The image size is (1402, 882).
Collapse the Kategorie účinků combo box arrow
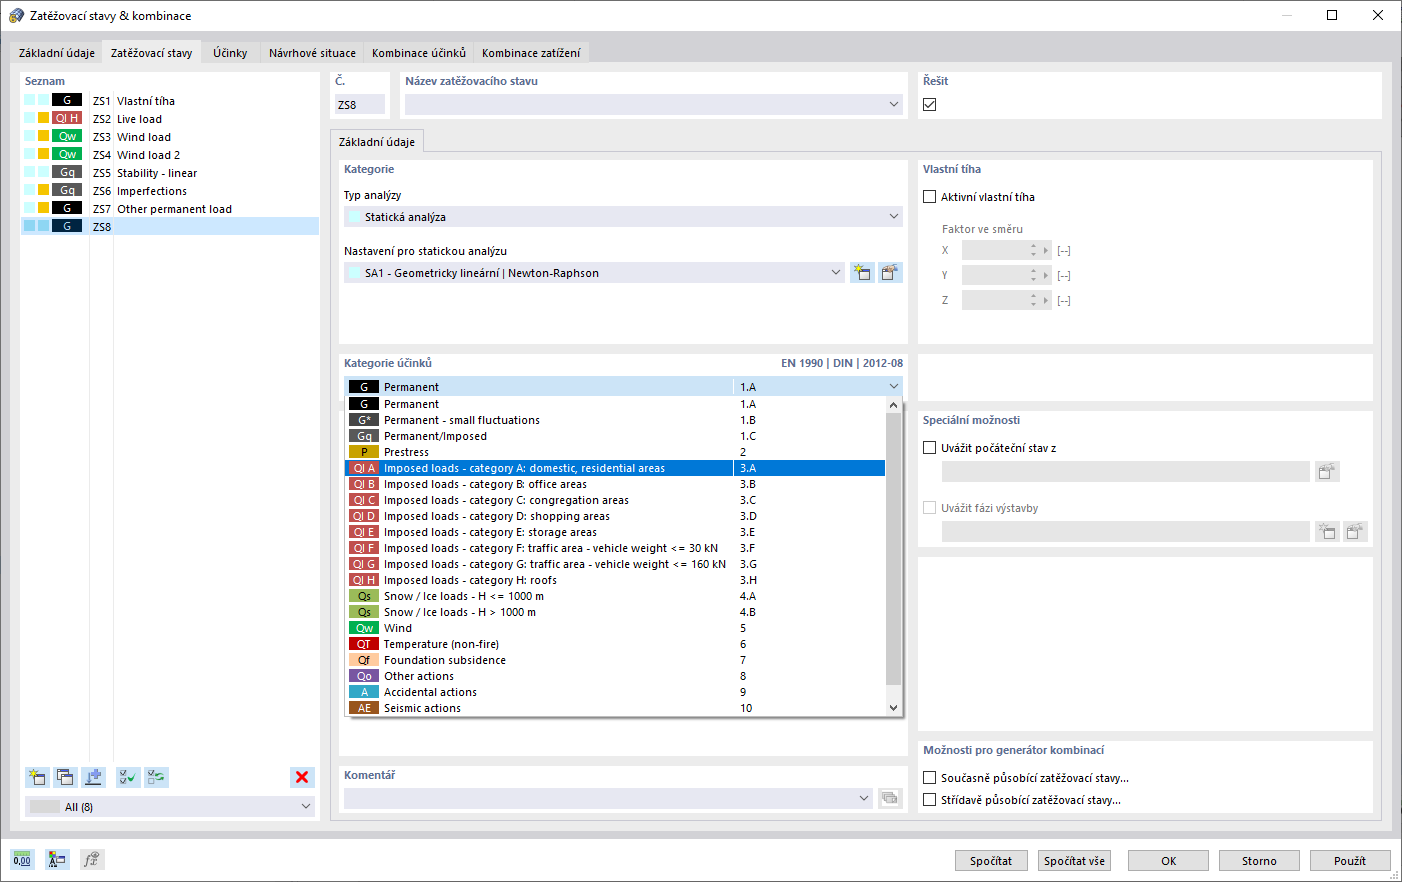[x=893, y=386]
